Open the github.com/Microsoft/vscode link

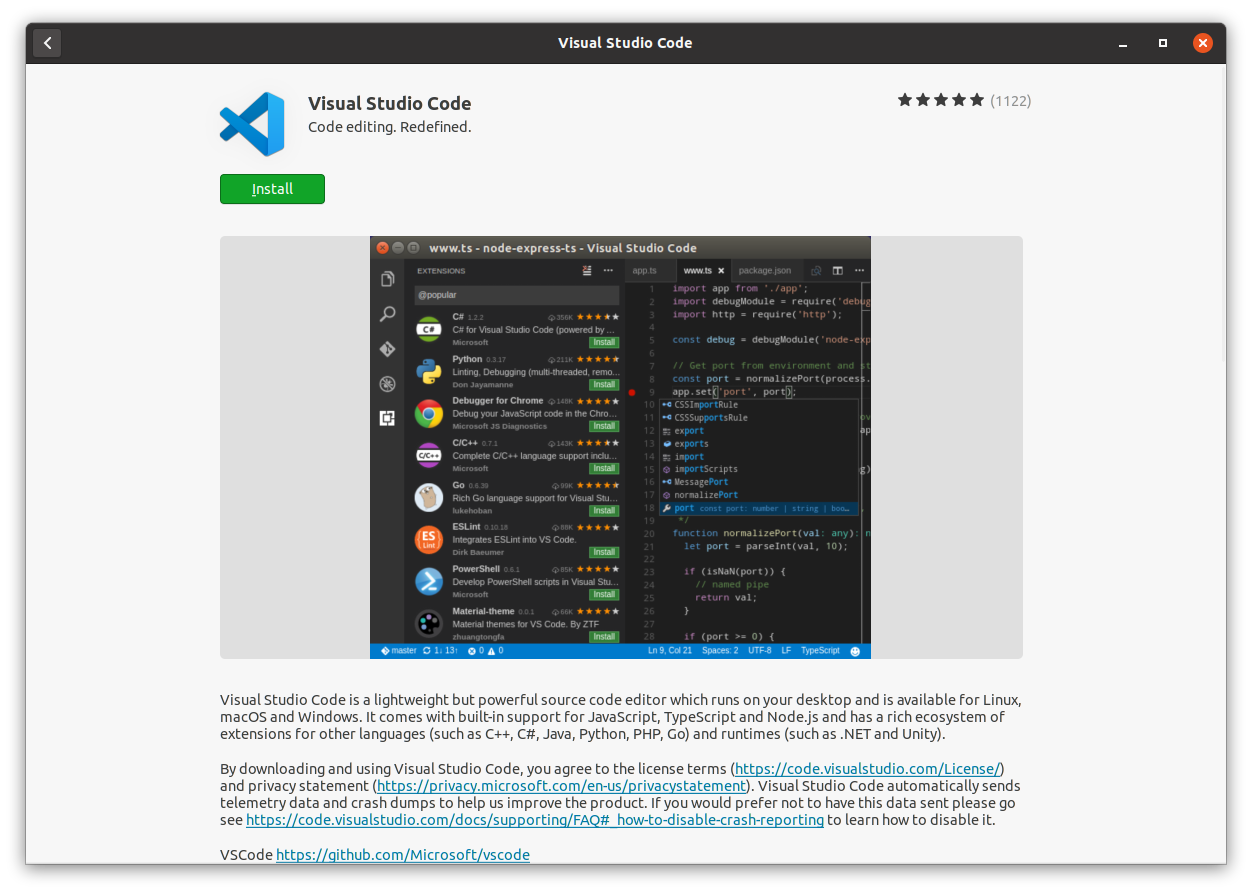click(x=403, y=855)
